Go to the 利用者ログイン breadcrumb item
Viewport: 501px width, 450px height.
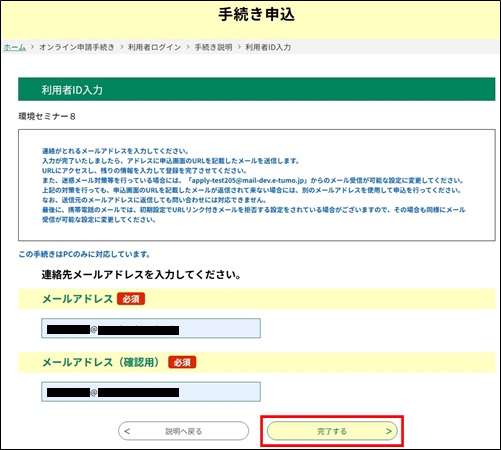click(154, 47)
